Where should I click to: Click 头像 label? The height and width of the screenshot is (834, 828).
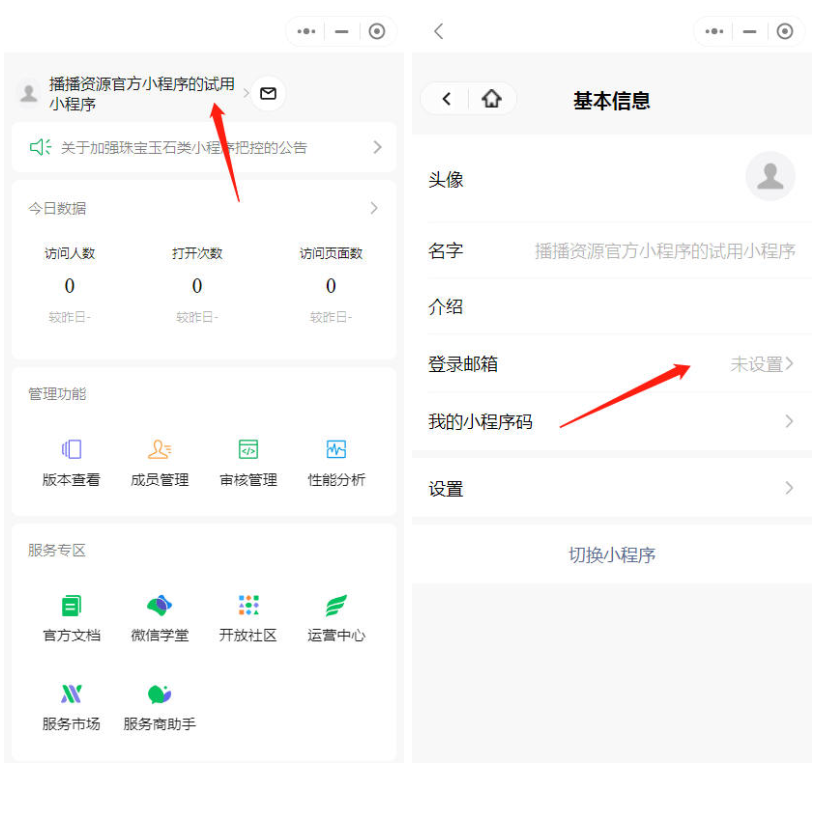click(x=446, y=180)
